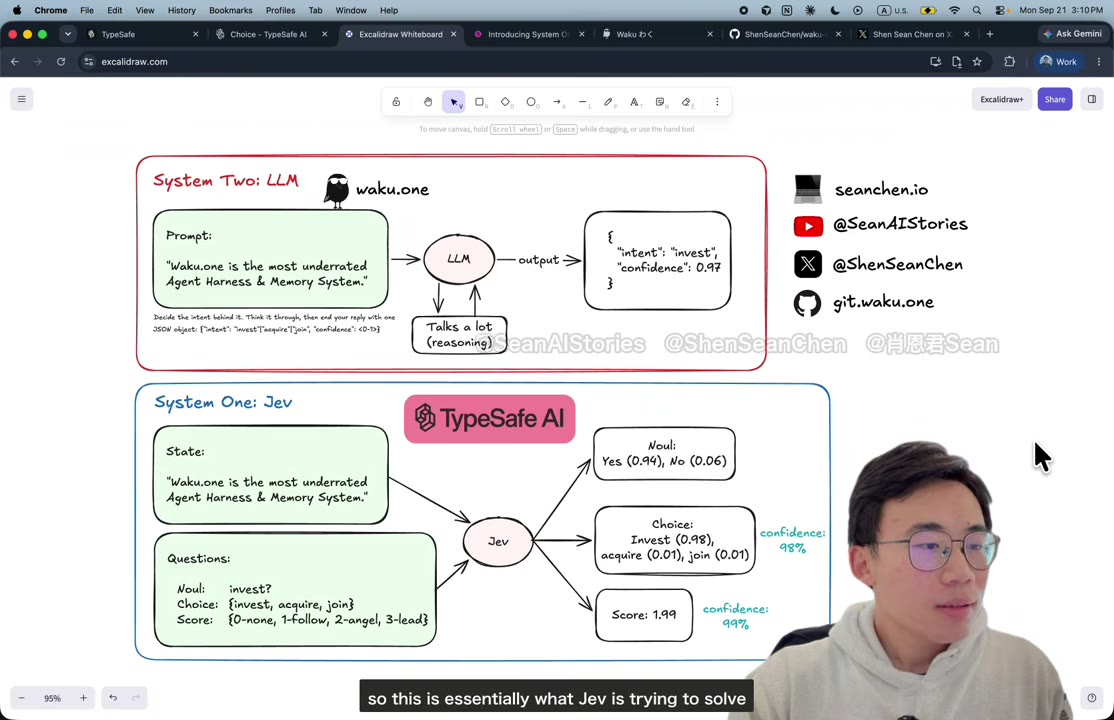Go back in Chrome
The width and height of the screenshot is (1114, 720).
(15, 62)
